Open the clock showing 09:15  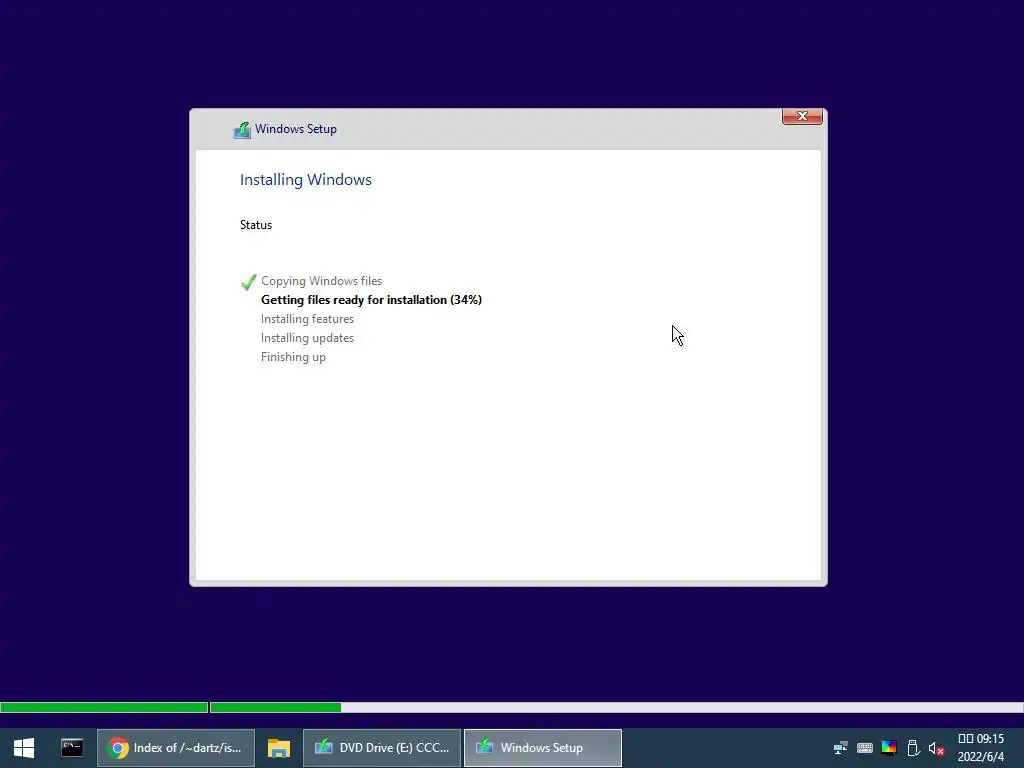pos(980,748)
